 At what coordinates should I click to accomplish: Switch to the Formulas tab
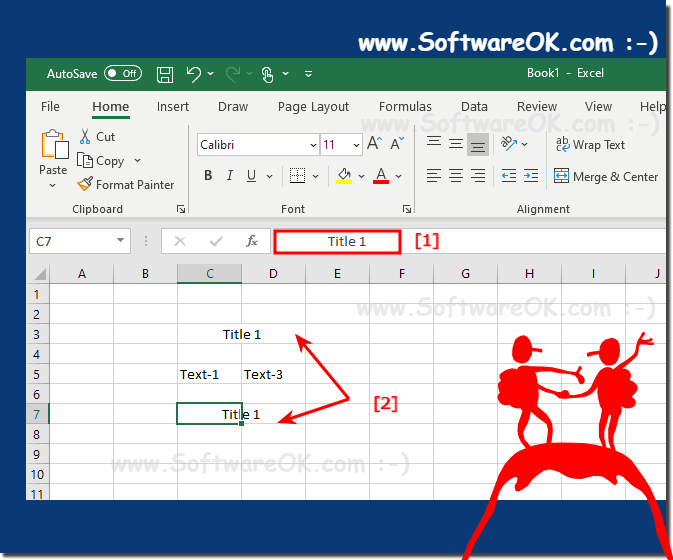click(x=405, y=106)
